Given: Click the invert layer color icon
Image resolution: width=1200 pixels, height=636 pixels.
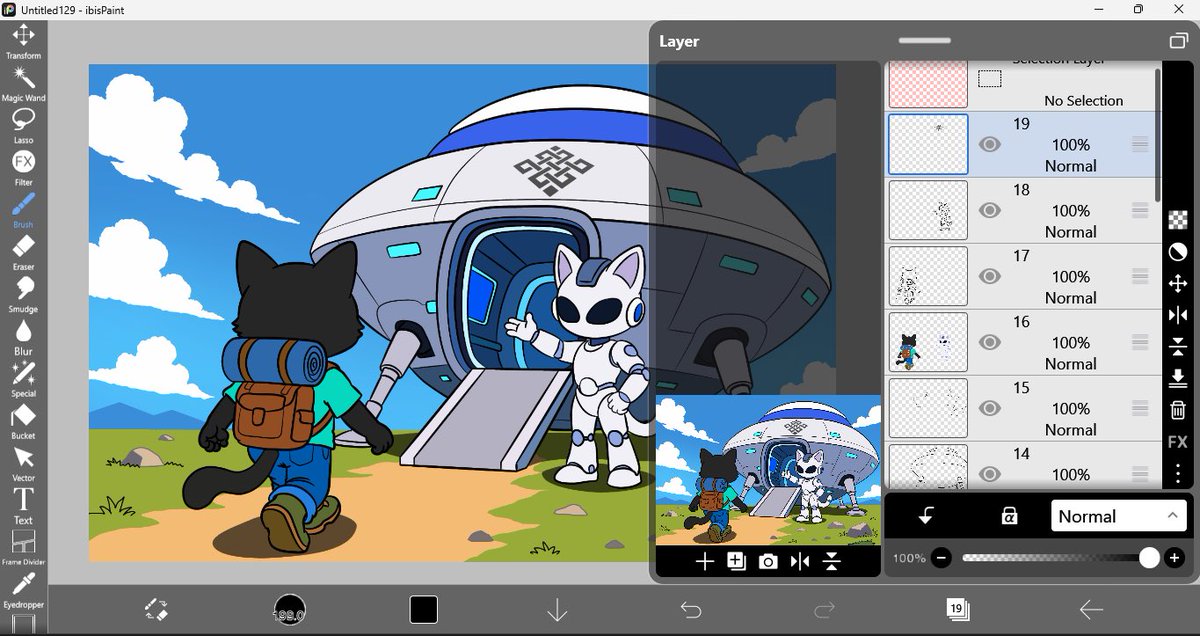Looking at the screenshot, I should (1178, 252).
